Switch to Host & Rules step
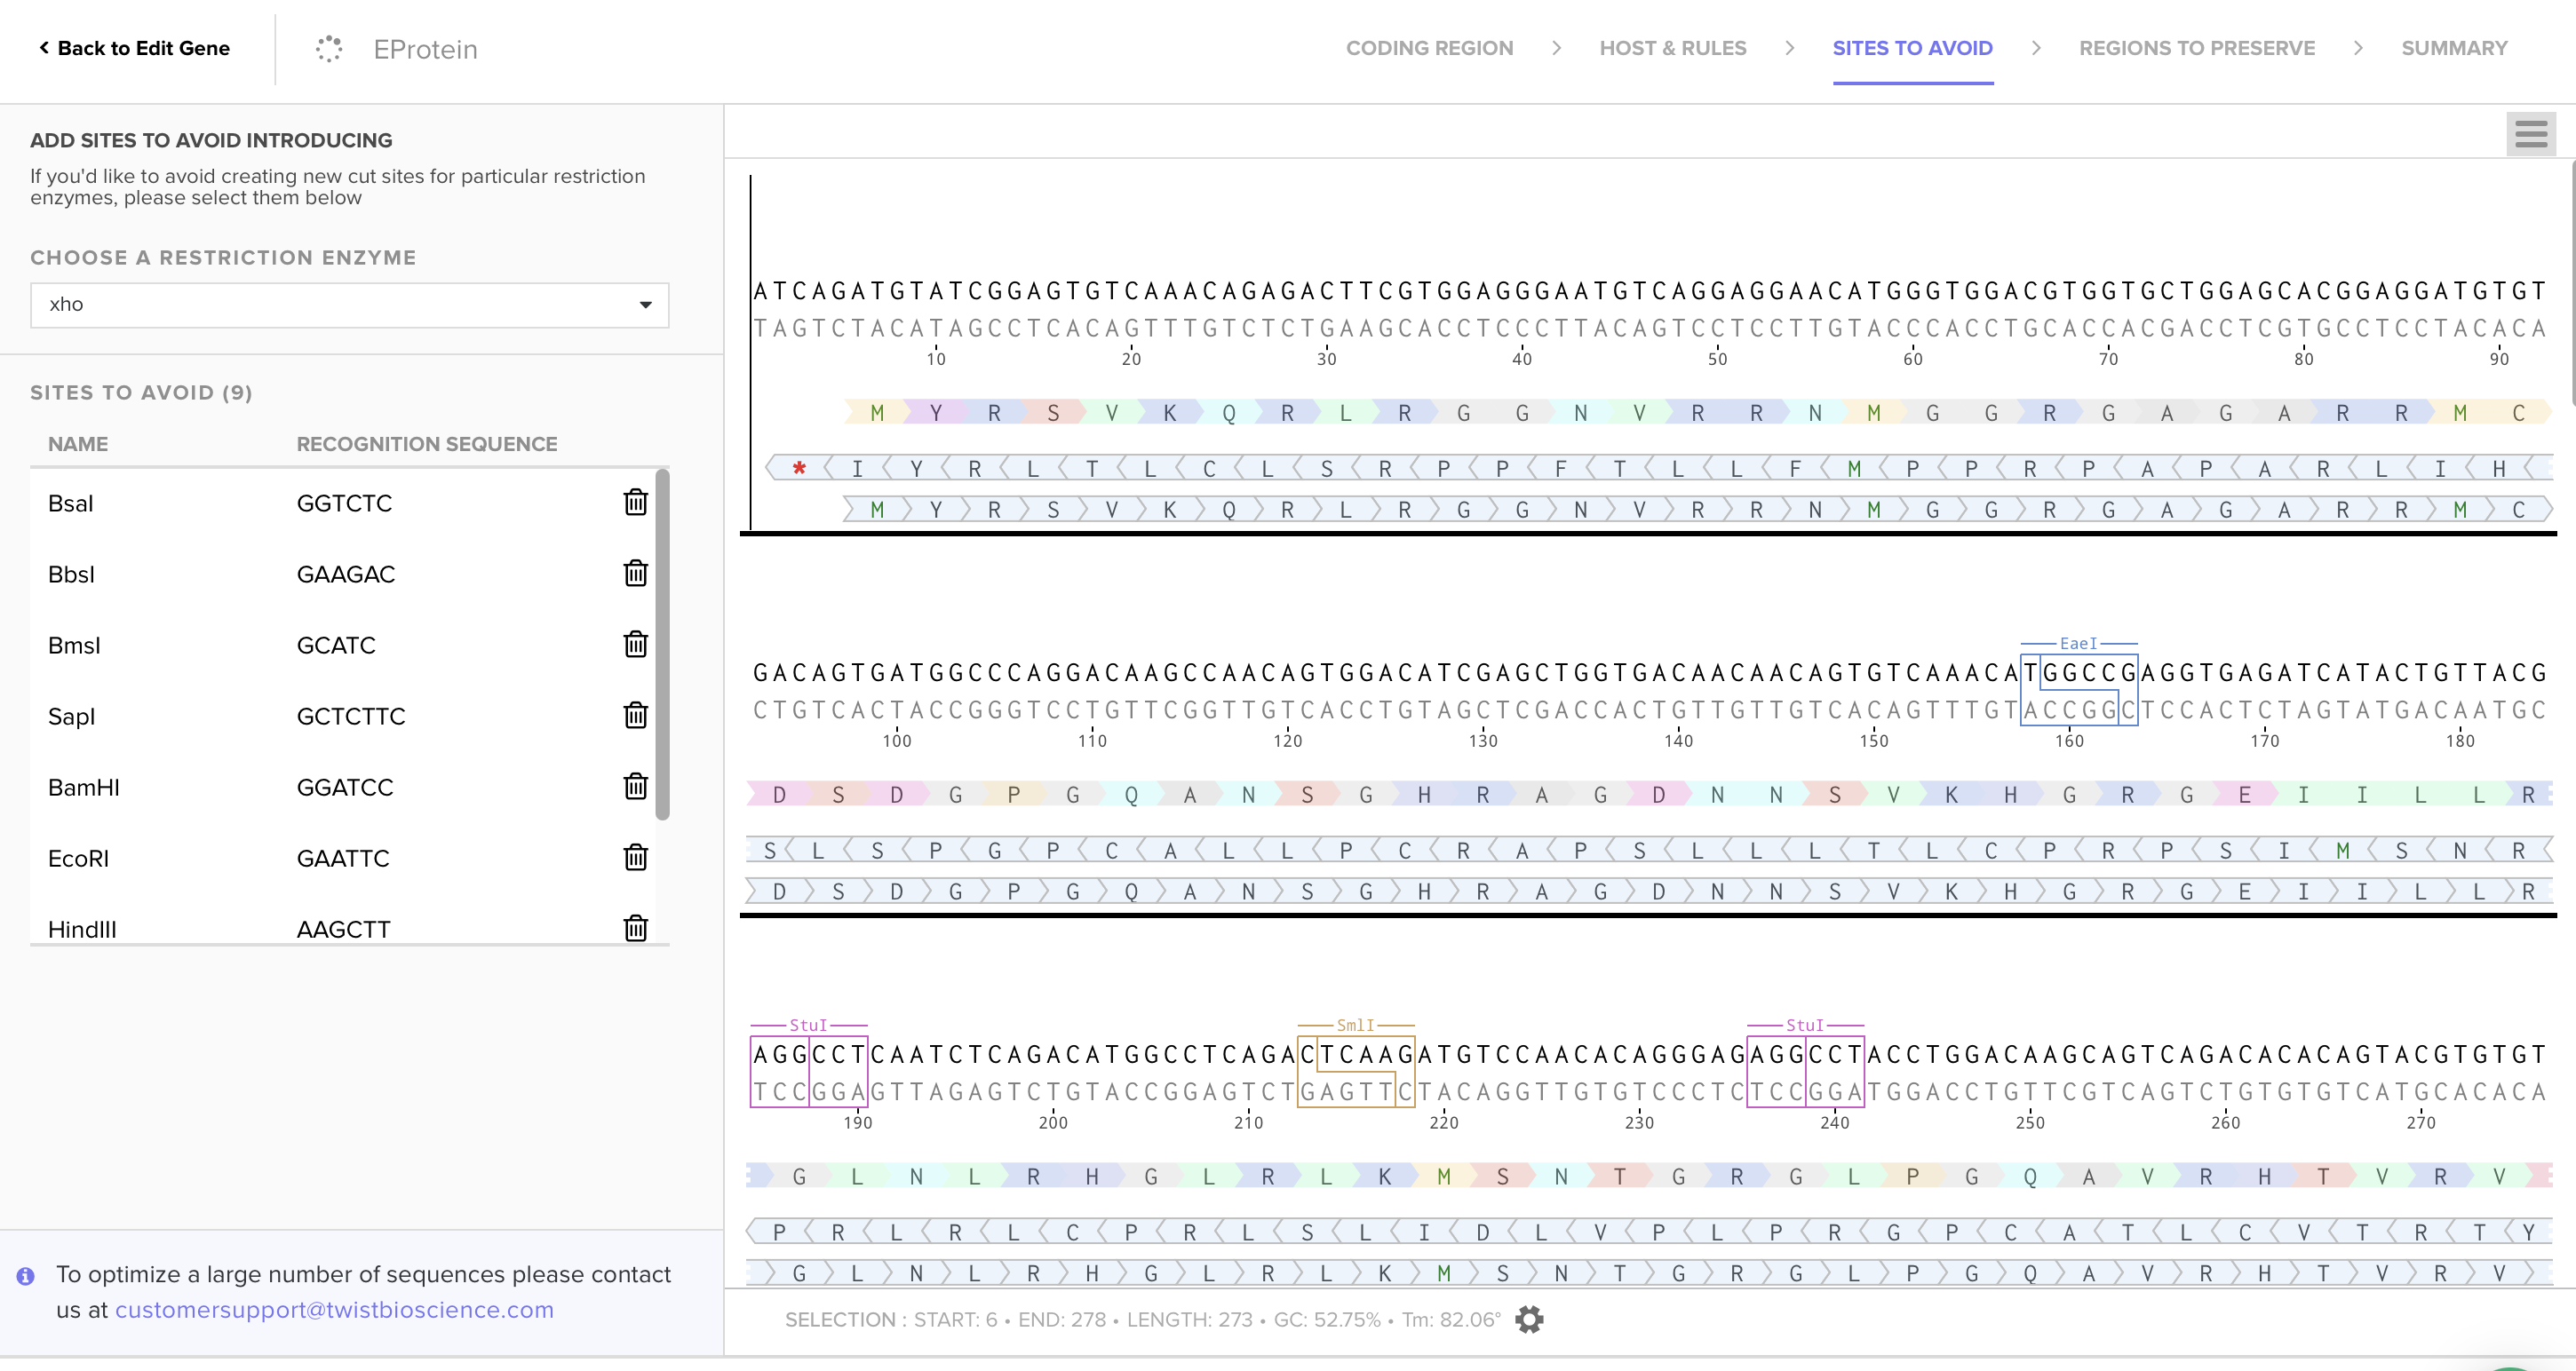The height and width of the screenshot is (1371, 2576). coord(1672,48)
